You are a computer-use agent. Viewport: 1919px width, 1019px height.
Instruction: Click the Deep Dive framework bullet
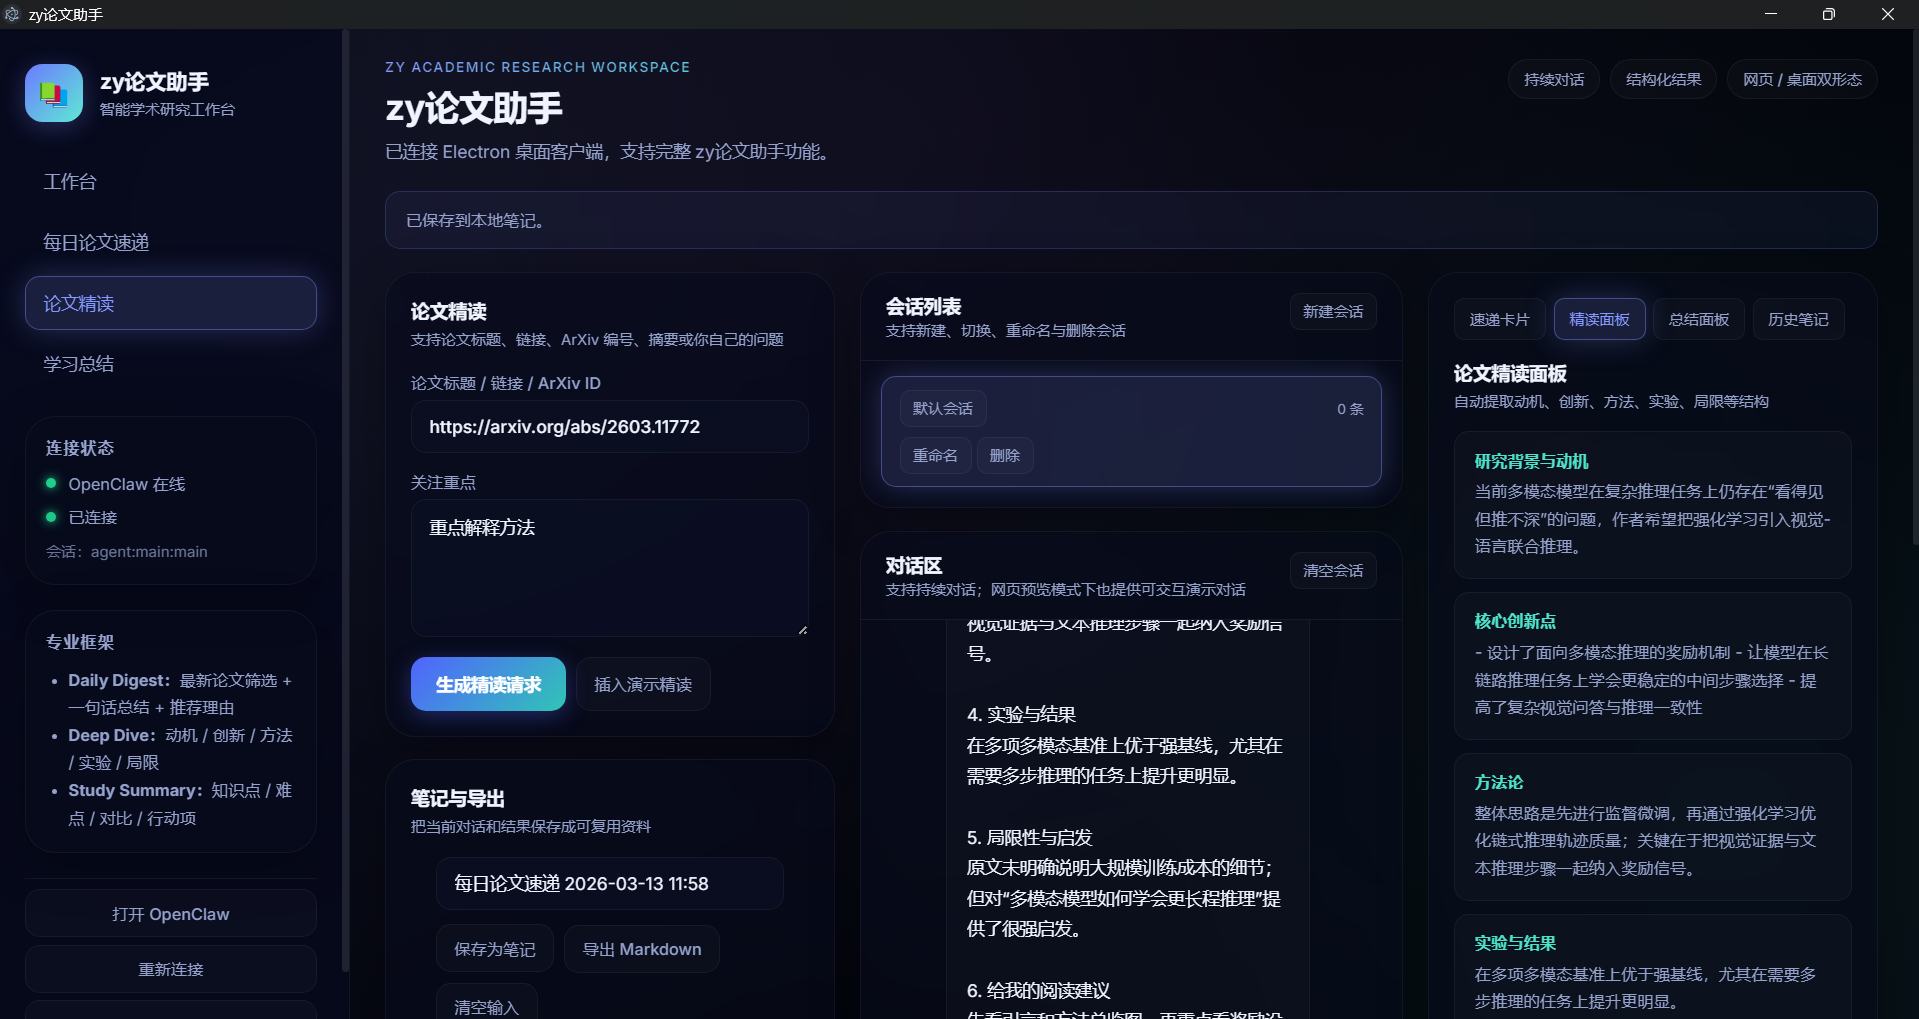coord(180,749)
